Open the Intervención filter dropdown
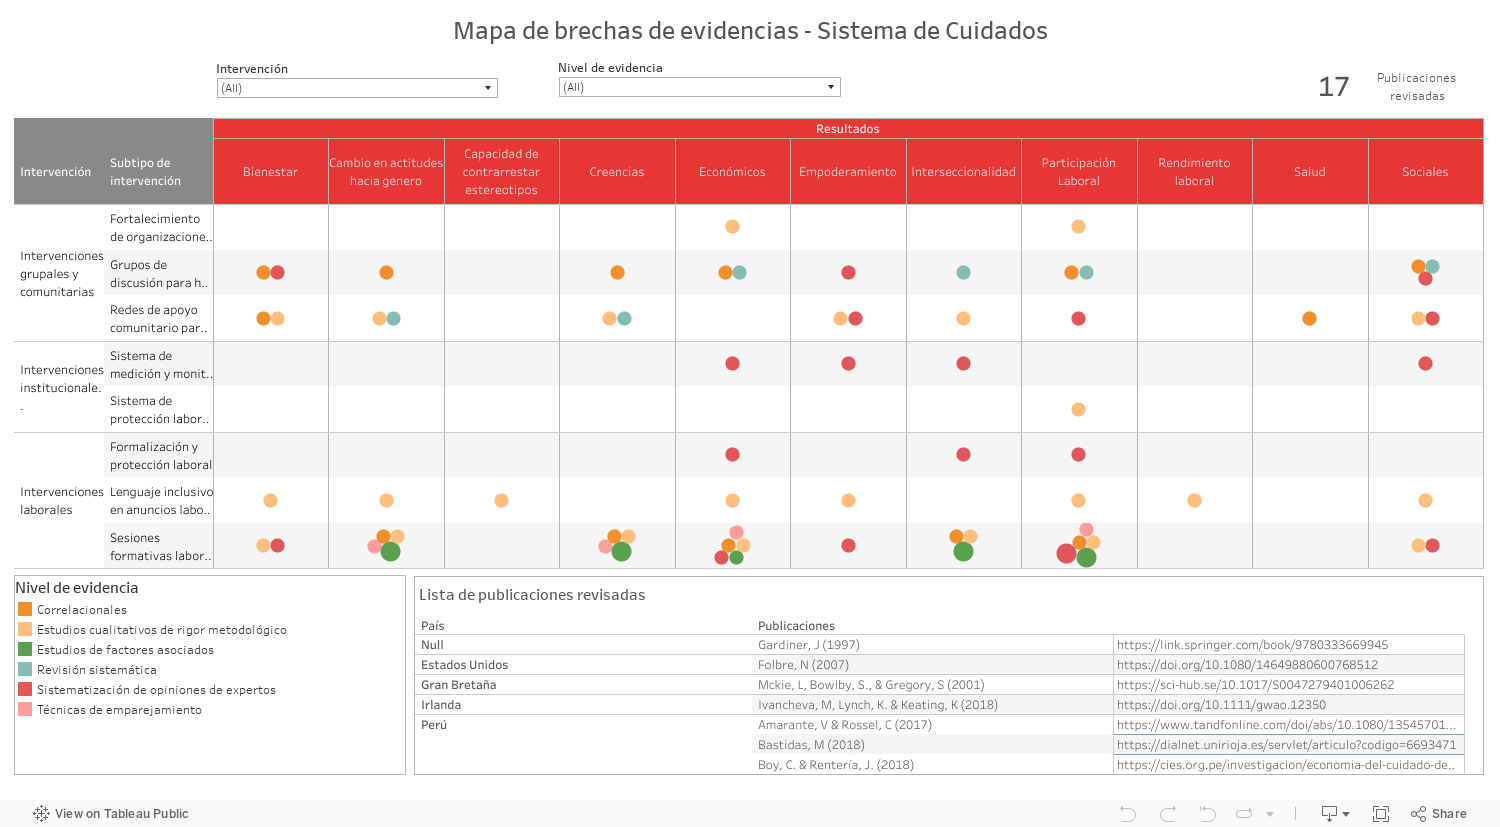 click(357, 88)
